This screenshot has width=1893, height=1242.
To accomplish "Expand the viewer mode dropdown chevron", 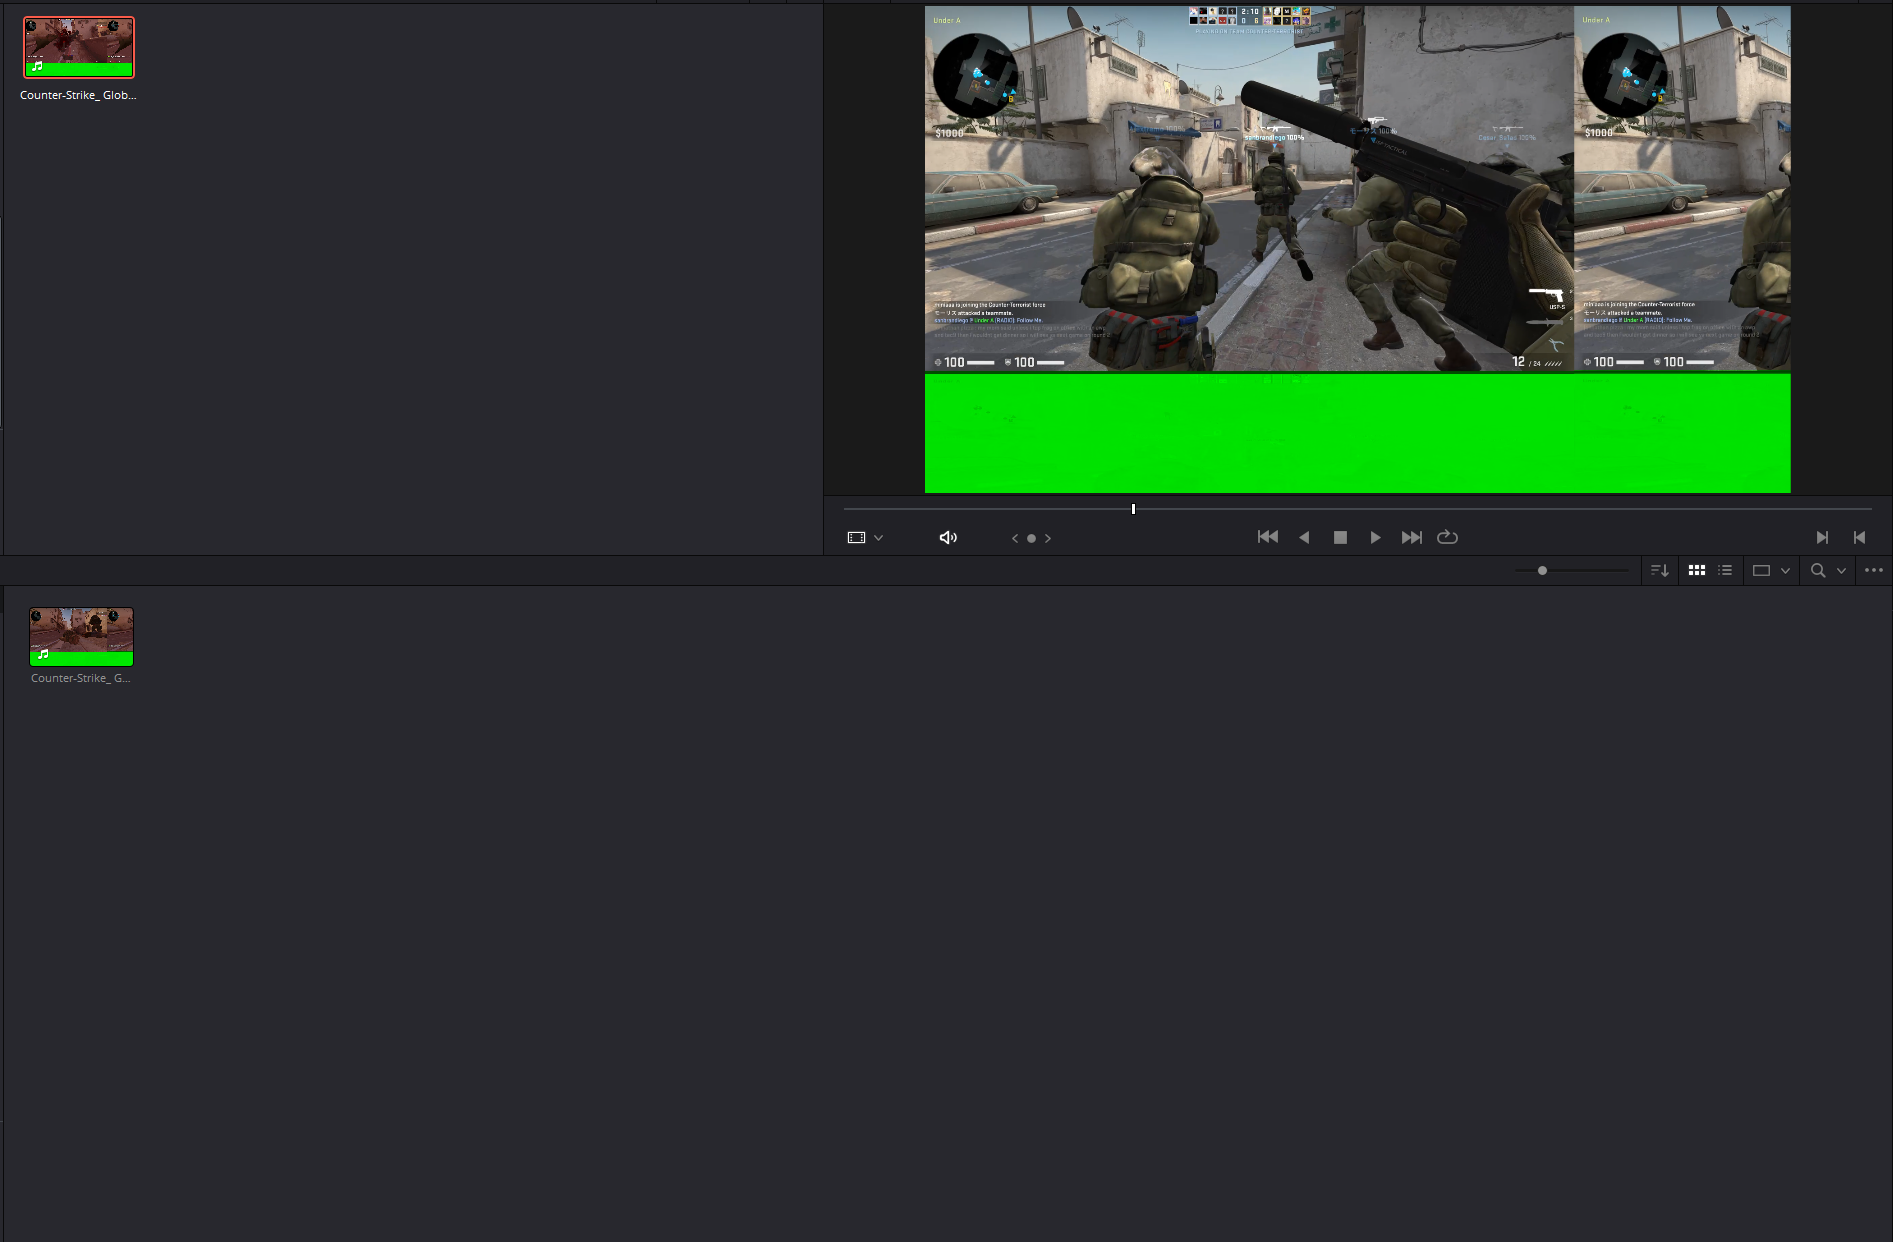I will [879, 538].
